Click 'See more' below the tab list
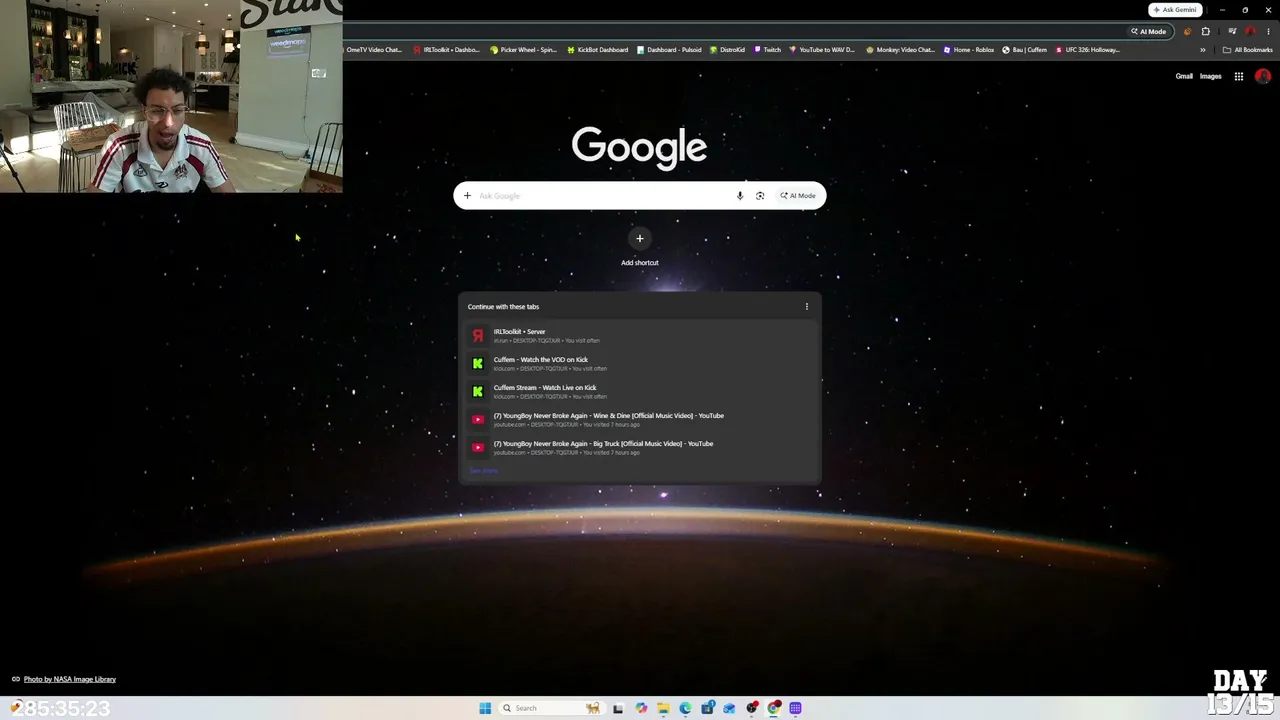This screenshot has height=720, width=1280. coord(483,471)
